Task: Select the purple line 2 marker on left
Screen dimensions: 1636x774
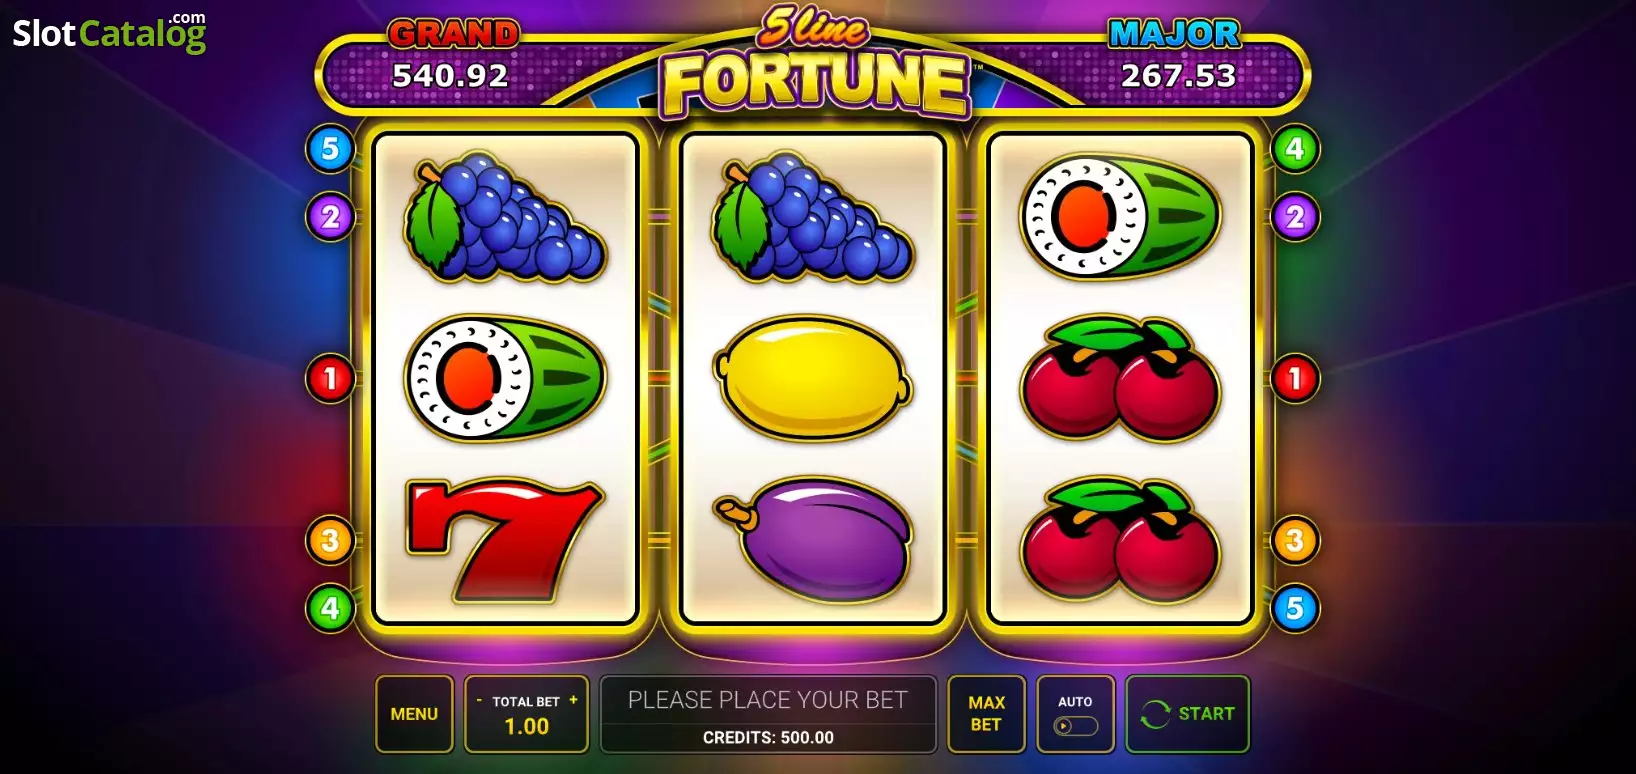Action: click(x=330, y=217)
